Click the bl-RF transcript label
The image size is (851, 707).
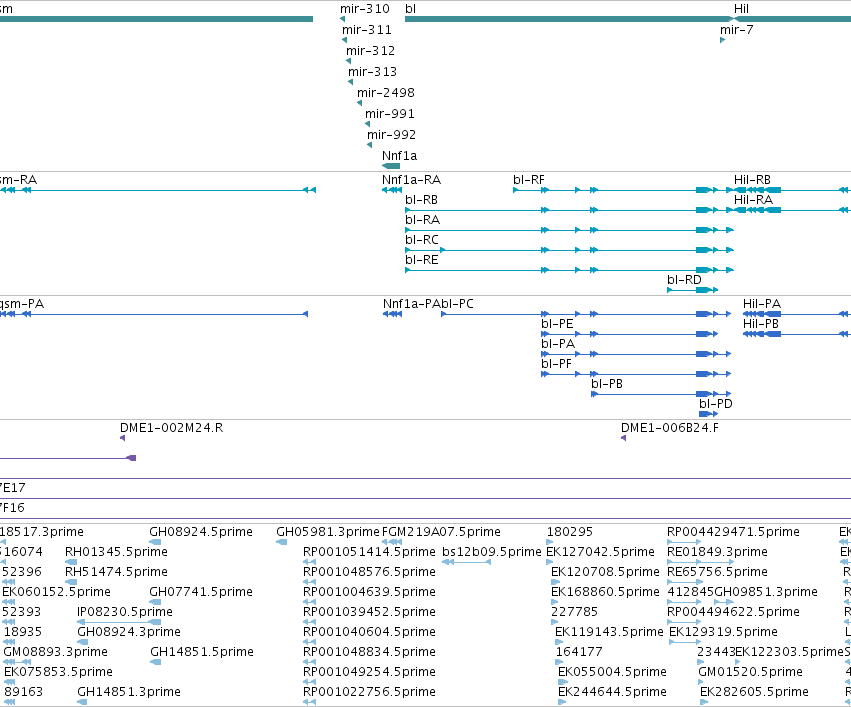(529, 180)
